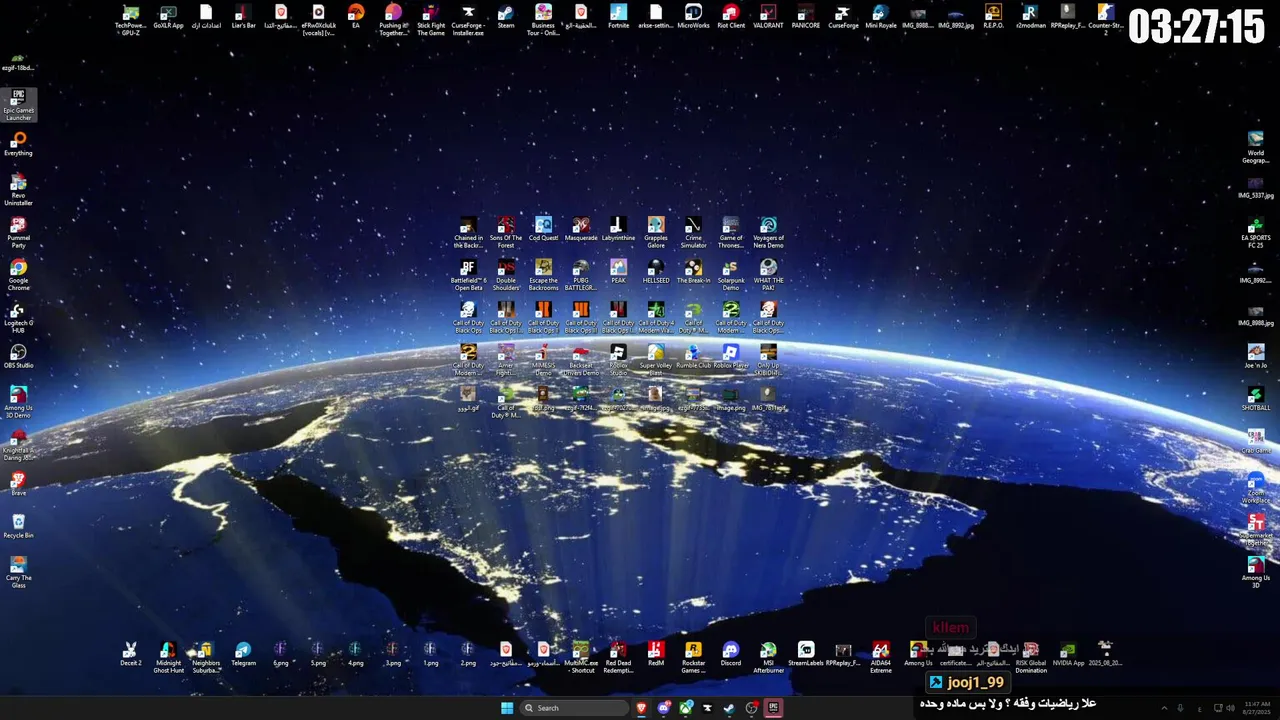Launch Deceit 2 desktop shortcut
The height and width of the screenshot is (720, 1280).
coord(130,654)
